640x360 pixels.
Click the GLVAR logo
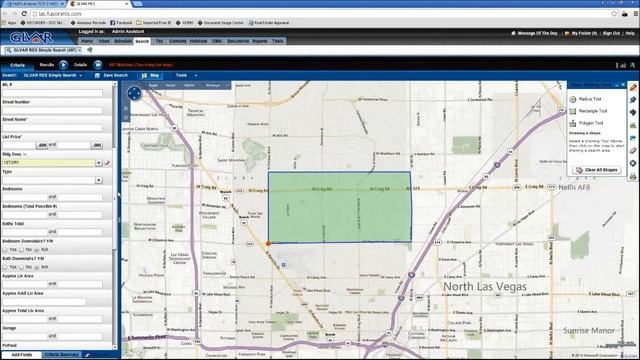[x=31, y=38]
